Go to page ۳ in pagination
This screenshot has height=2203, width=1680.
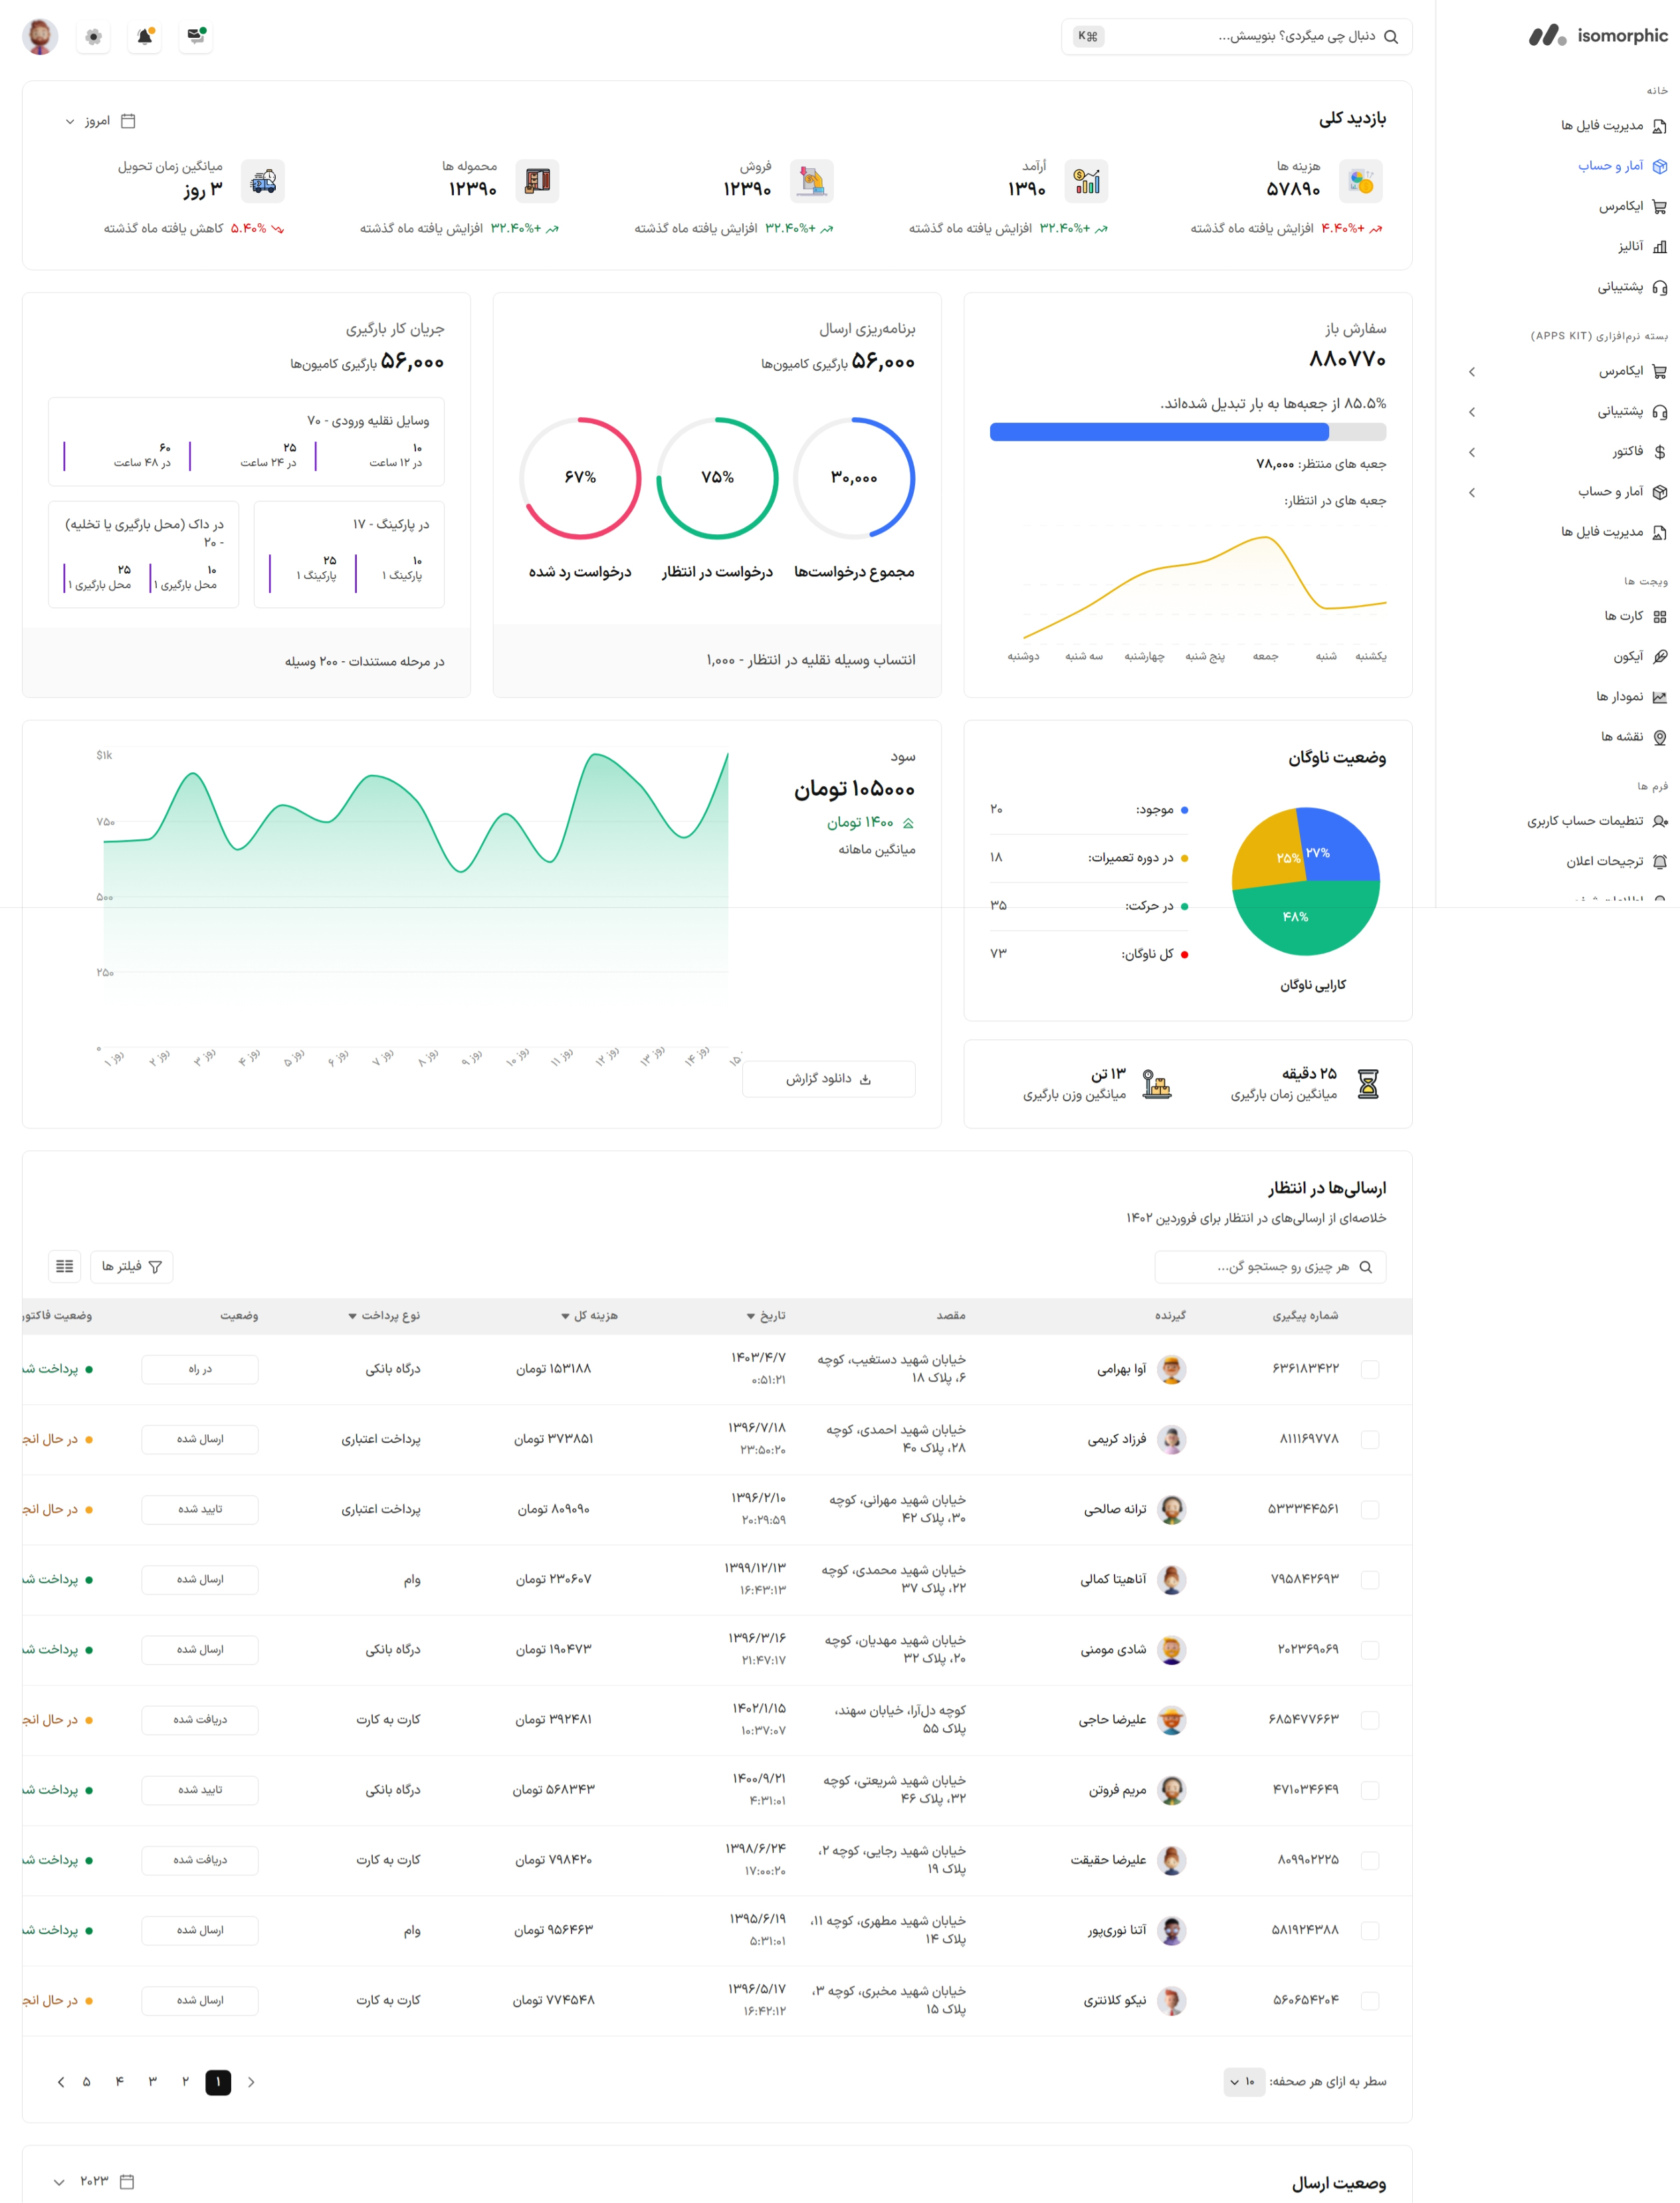(x=152, y=2082)
